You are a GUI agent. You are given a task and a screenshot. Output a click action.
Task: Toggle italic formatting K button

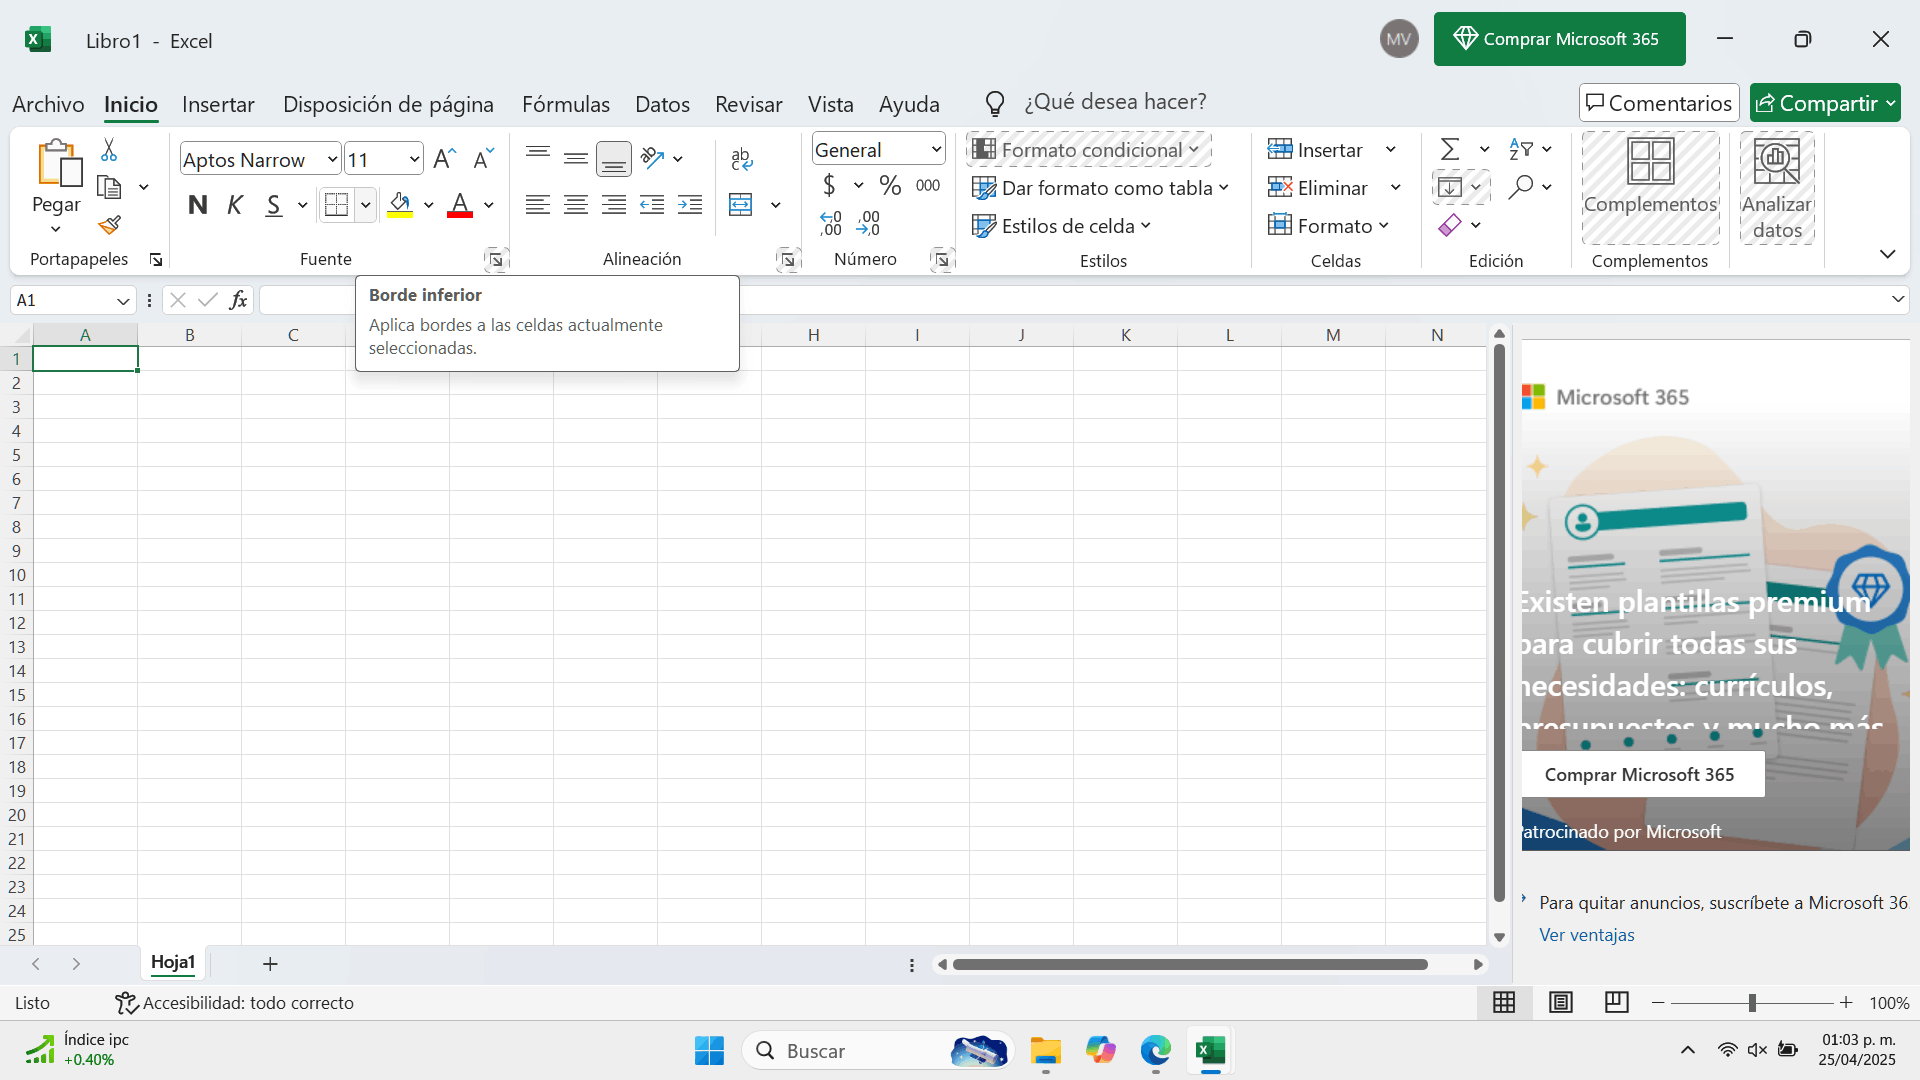(235, 205)
